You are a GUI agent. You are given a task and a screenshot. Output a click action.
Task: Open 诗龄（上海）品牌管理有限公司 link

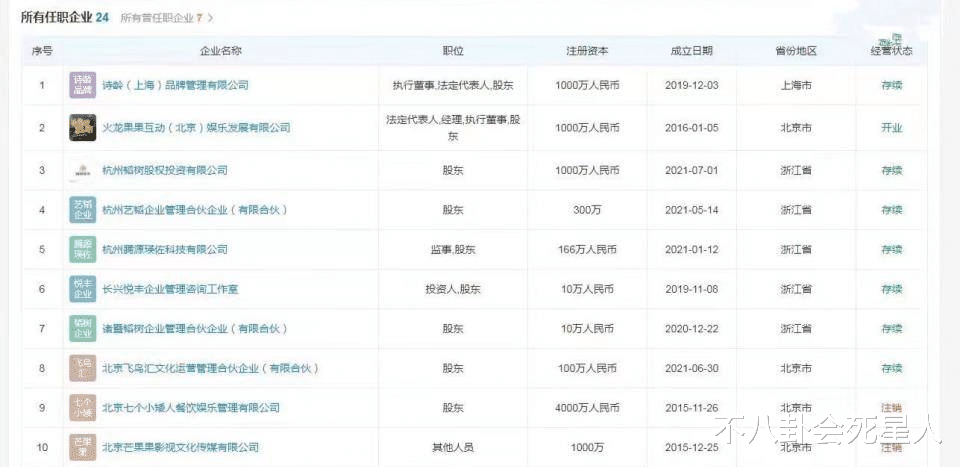175,85
